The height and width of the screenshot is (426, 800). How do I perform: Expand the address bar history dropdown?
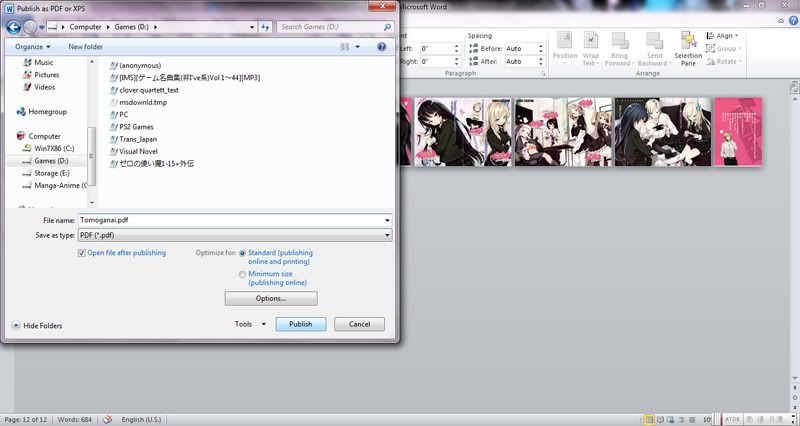point(252,27)
